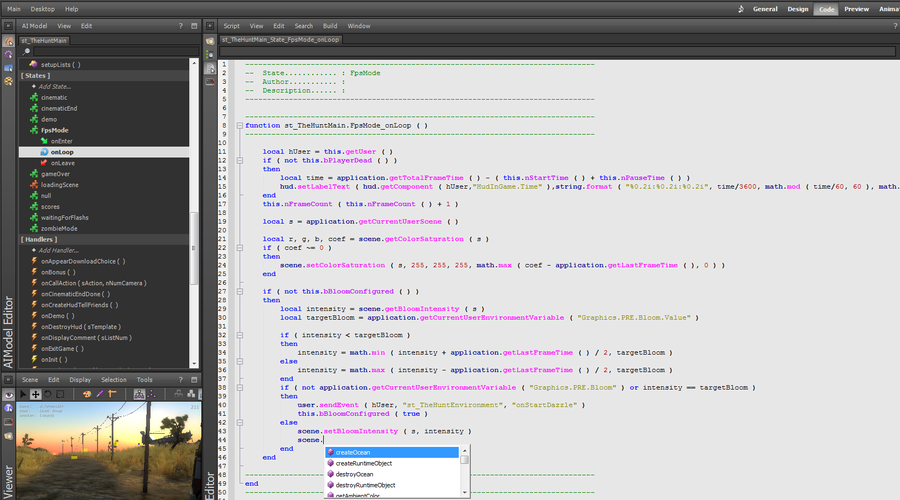Switch to the Preview workspace tab
Image resolution: width=900 pixels, height=500 pixels.
(856, 9)
